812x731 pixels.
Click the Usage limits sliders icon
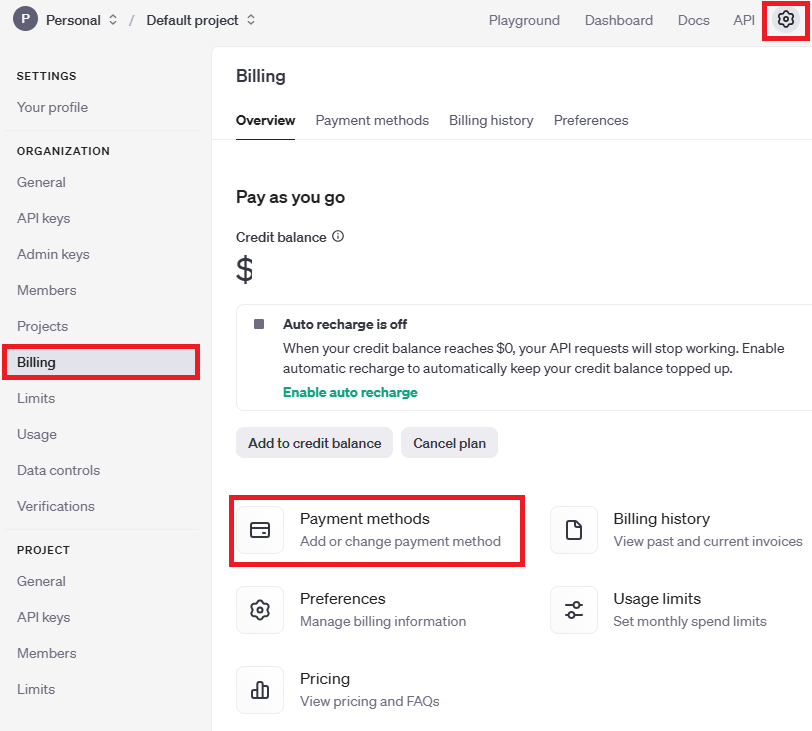pyautogui.click(x=574, y=610)
